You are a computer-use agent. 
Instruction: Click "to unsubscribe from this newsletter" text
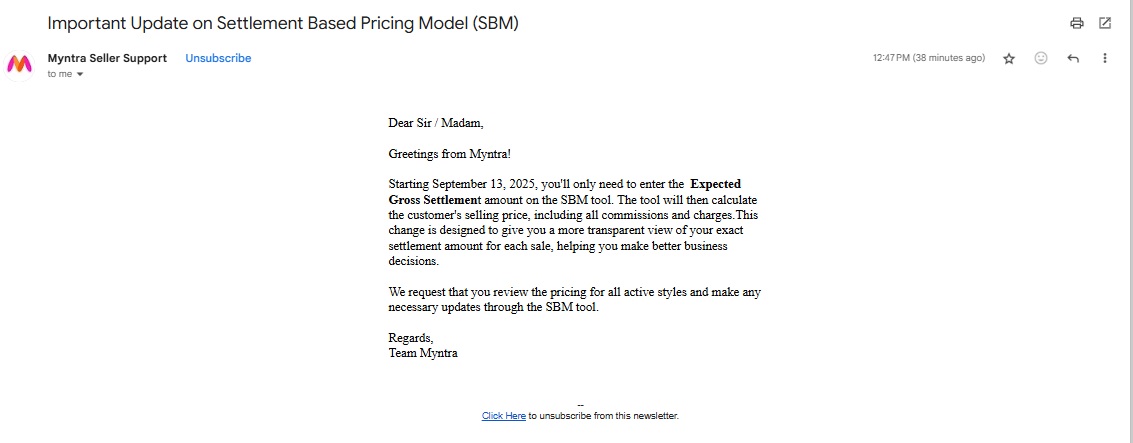click(603, 415)
